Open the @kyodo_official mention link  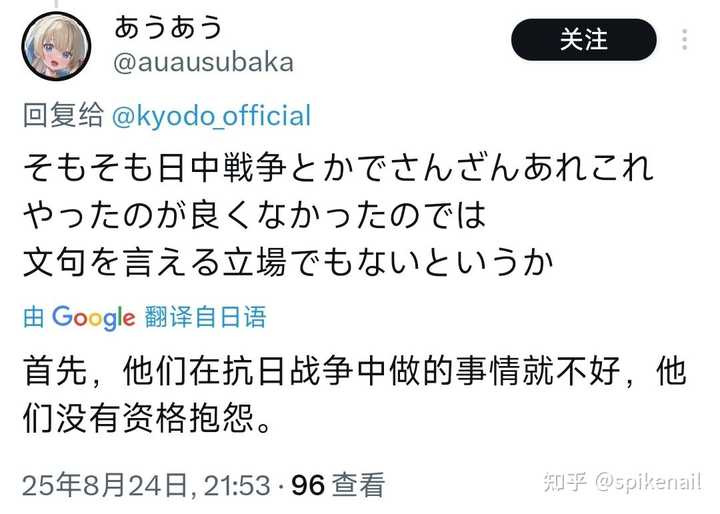pos(212,116)
